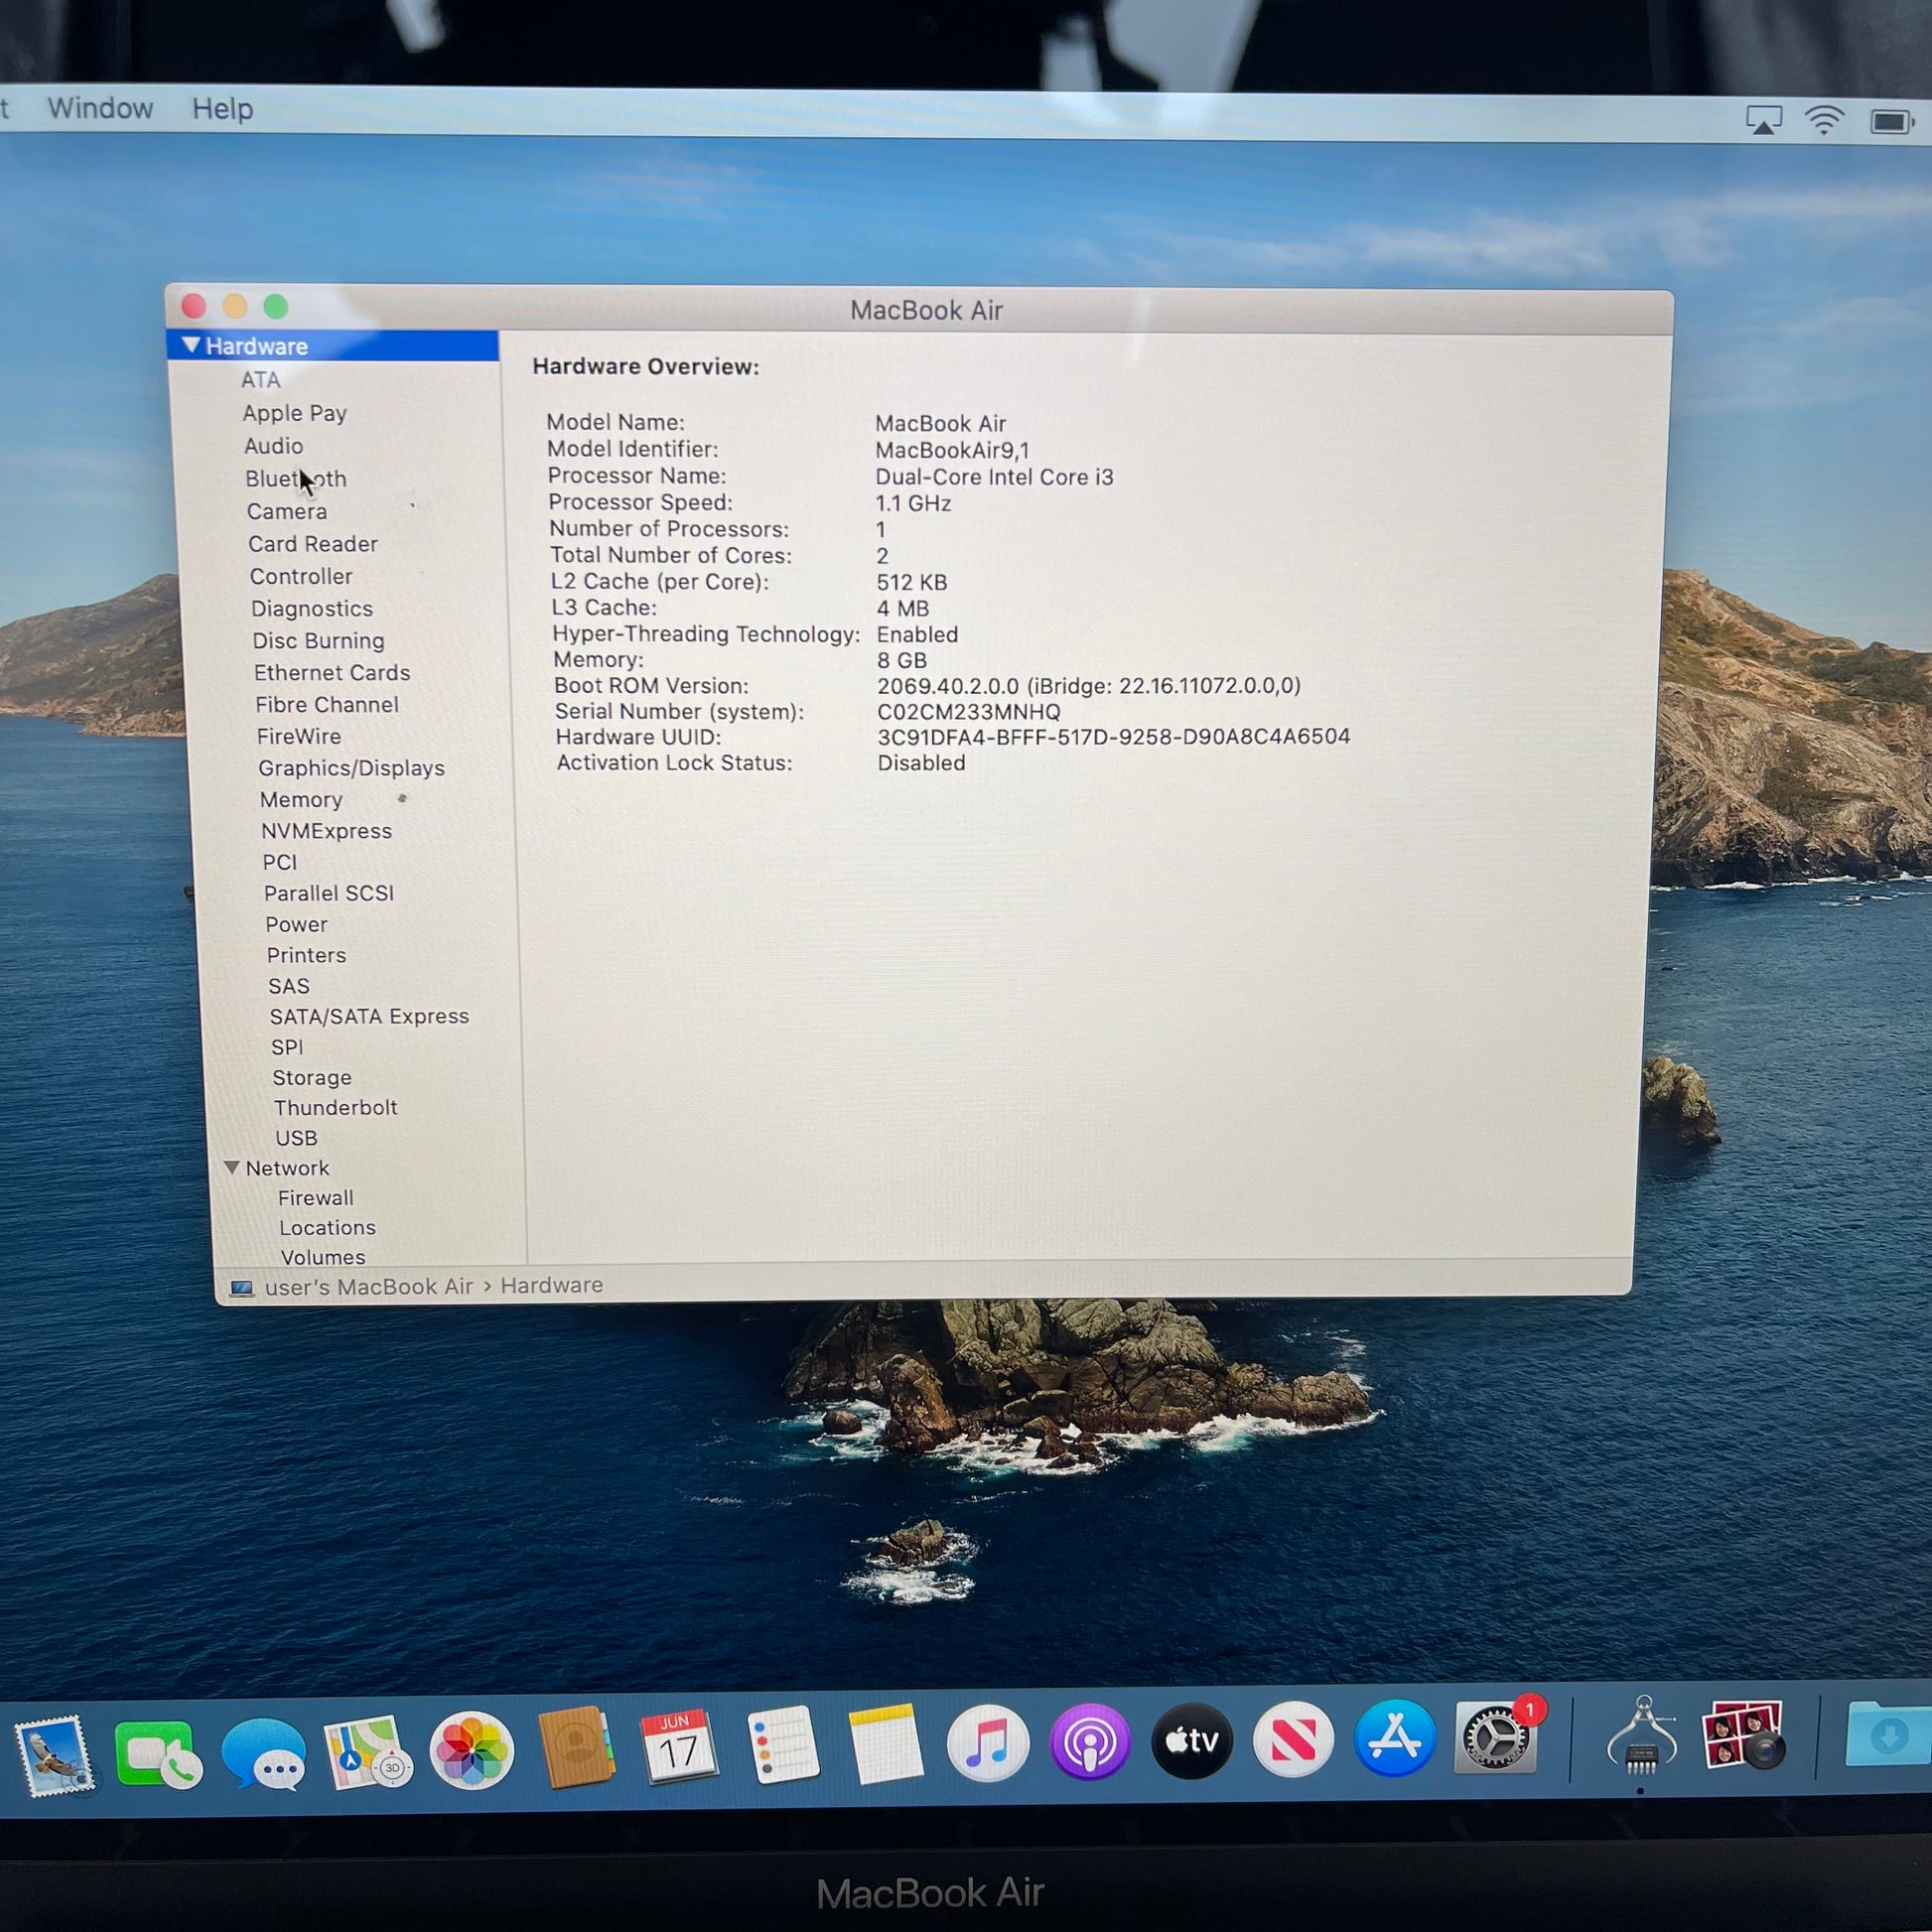The image size is (1932, 1932).
Task: Open the Help menu
Action: click(x=222, y=109)
